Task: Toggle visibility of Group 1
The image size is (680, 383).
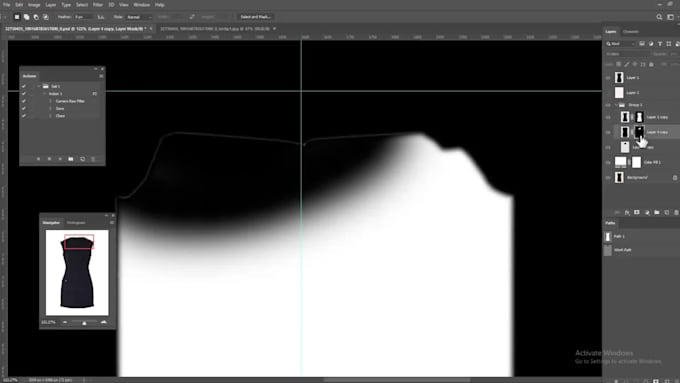Action: (608, 105)
